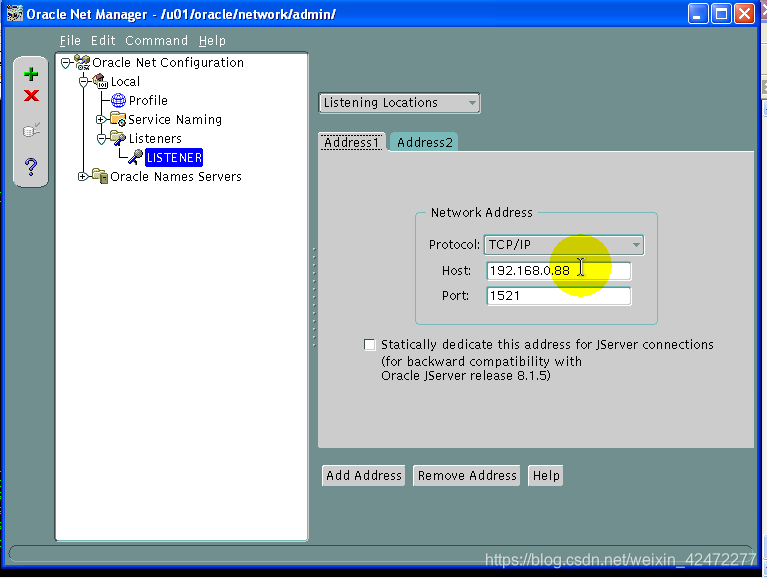The width and height of the screenshot is (767, 579).
Task: Switch to the Address2 tab
Action: (x=425, y=142)
